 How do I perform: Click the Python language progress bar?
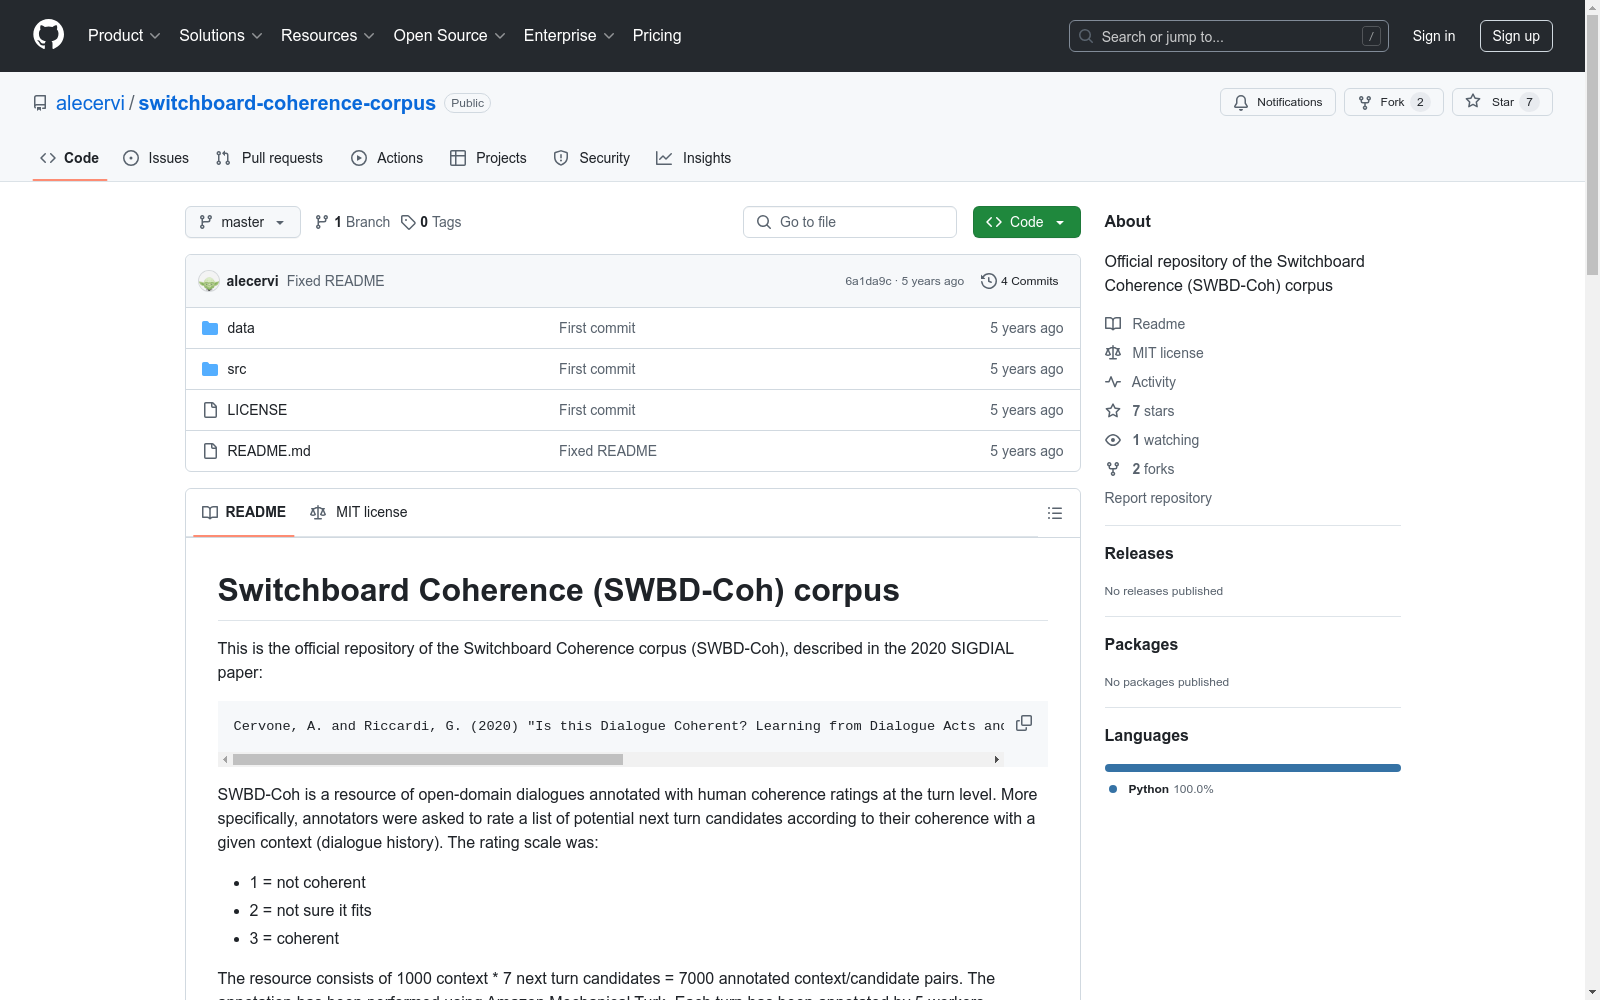tap(1253, 768)
